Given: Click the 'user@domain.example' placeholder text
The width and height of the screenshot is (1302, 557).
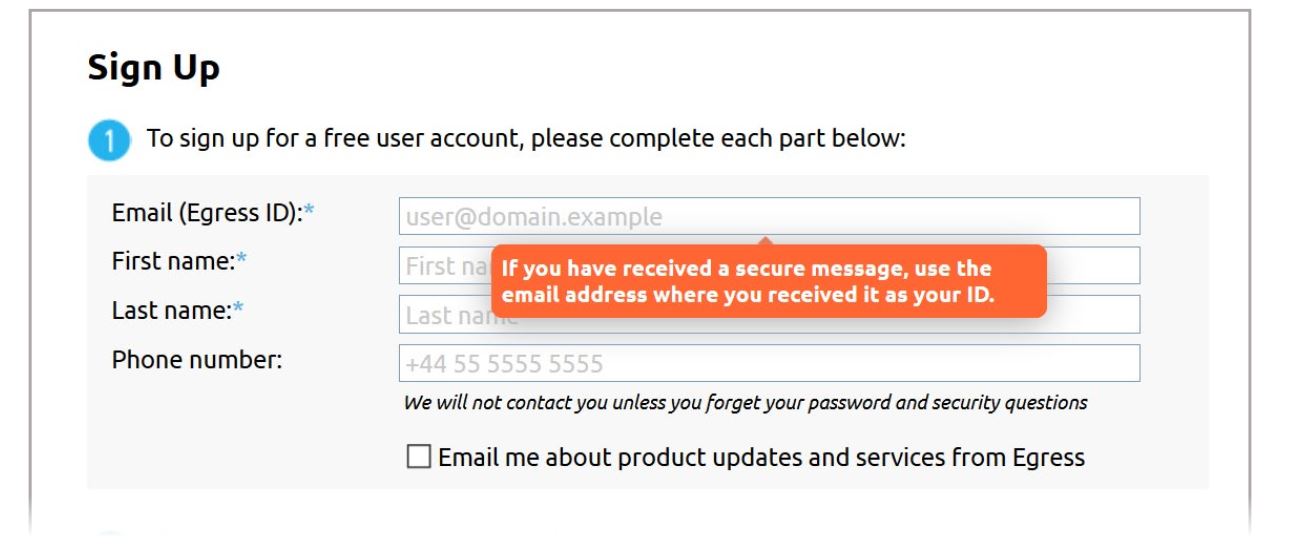Looking at the screenshot, I should (534, 217).
